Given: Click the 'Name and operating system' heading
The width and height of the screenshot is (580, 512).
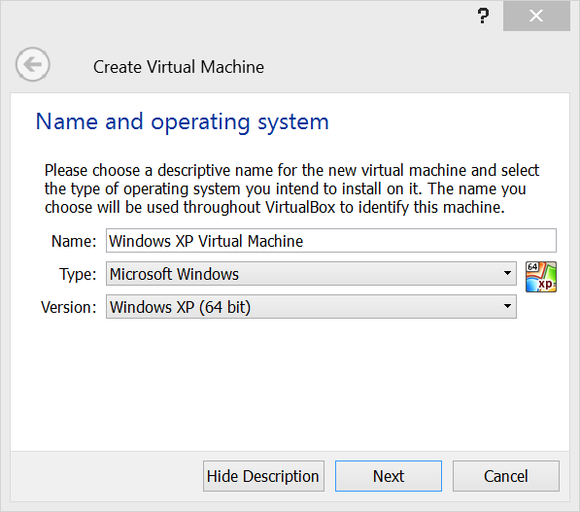Looking at the screenshot, I should pyautogui.click(x=182, y=122).
